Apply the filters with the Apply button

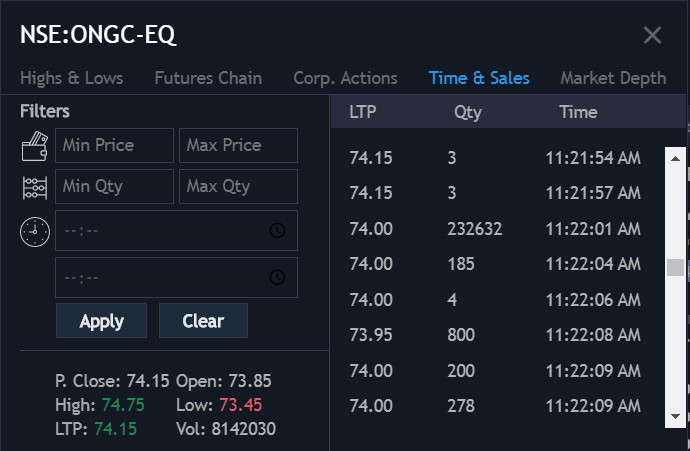click(101, 321)
